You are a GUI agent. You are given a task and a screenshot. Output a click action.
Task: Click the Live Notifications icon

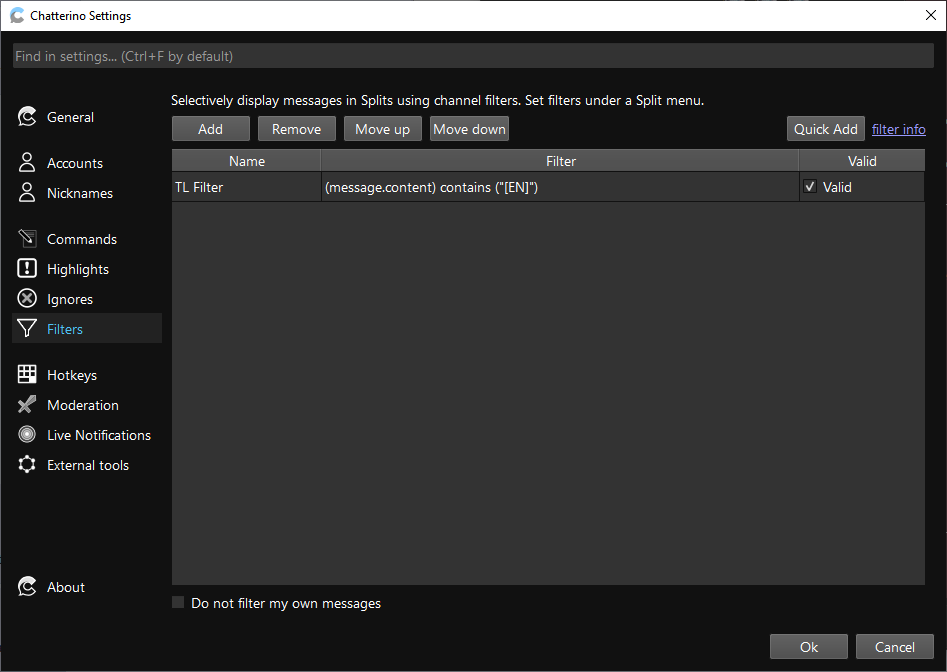27,434
